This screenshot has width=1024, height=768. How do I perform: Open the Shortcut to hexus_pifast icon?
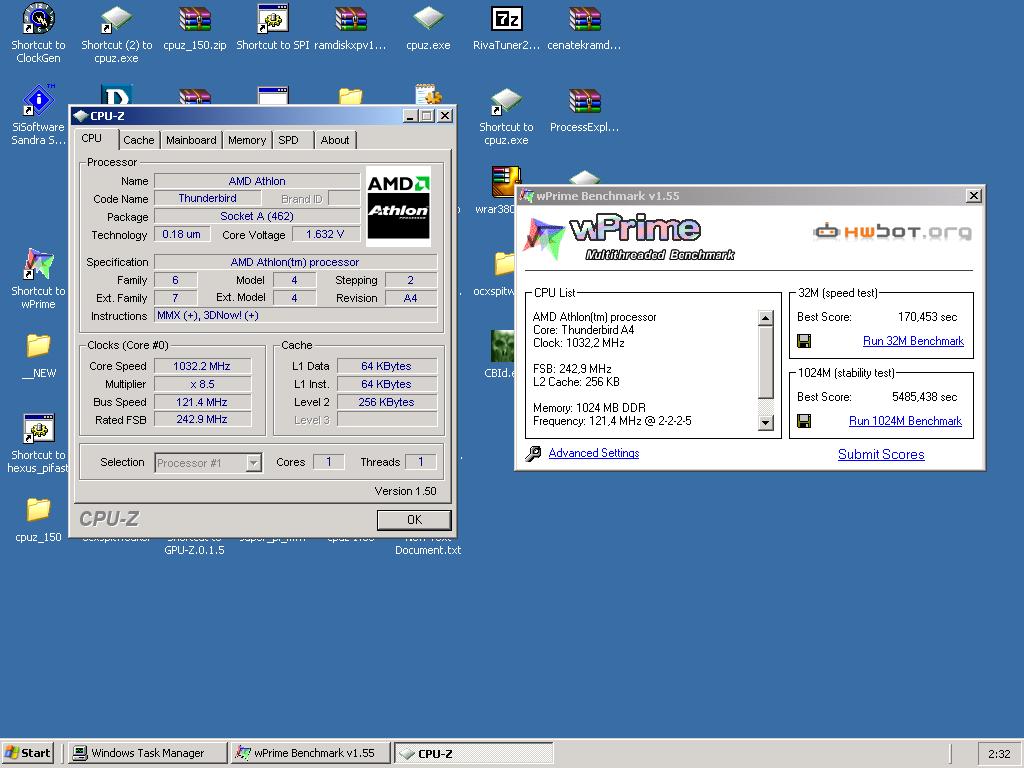coord(38,429)
